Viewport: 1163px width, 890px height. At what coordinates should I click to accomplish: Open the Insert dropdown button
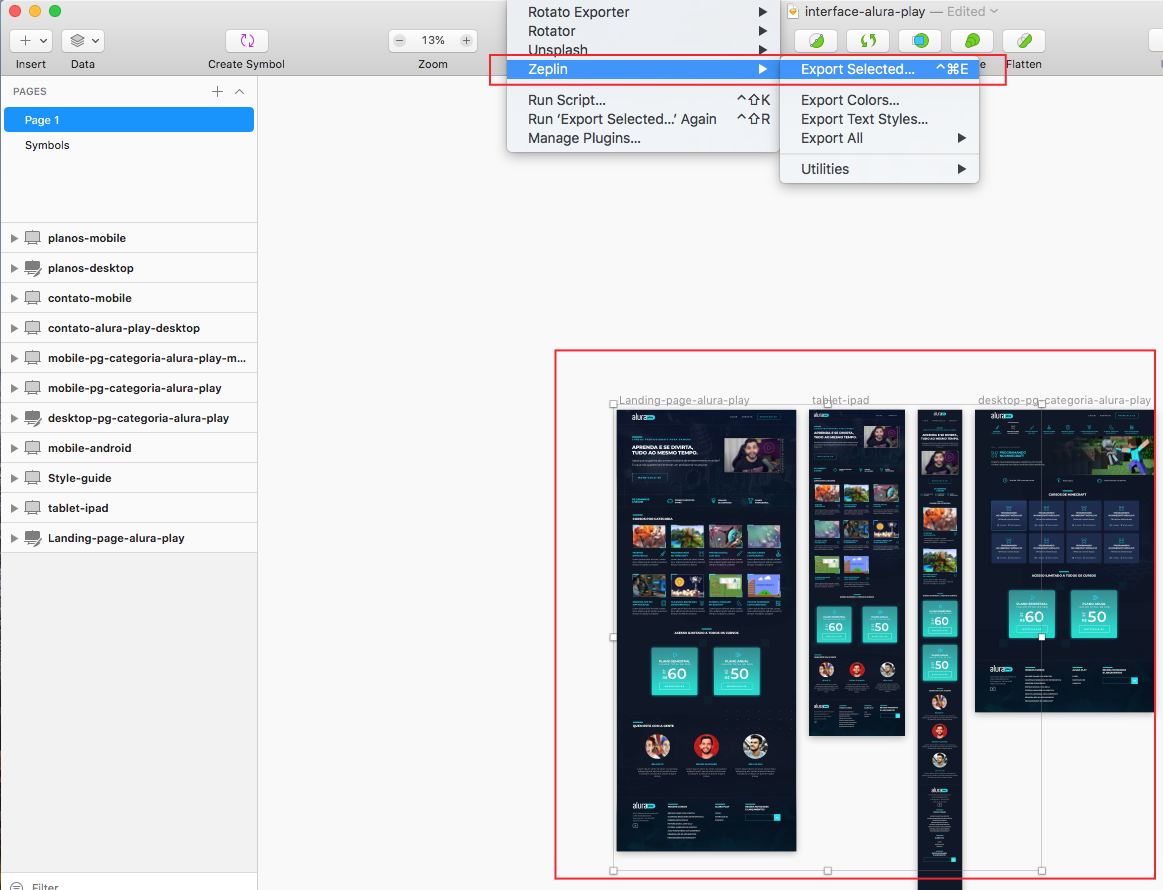pyautogui.click(x=30, y=40)
